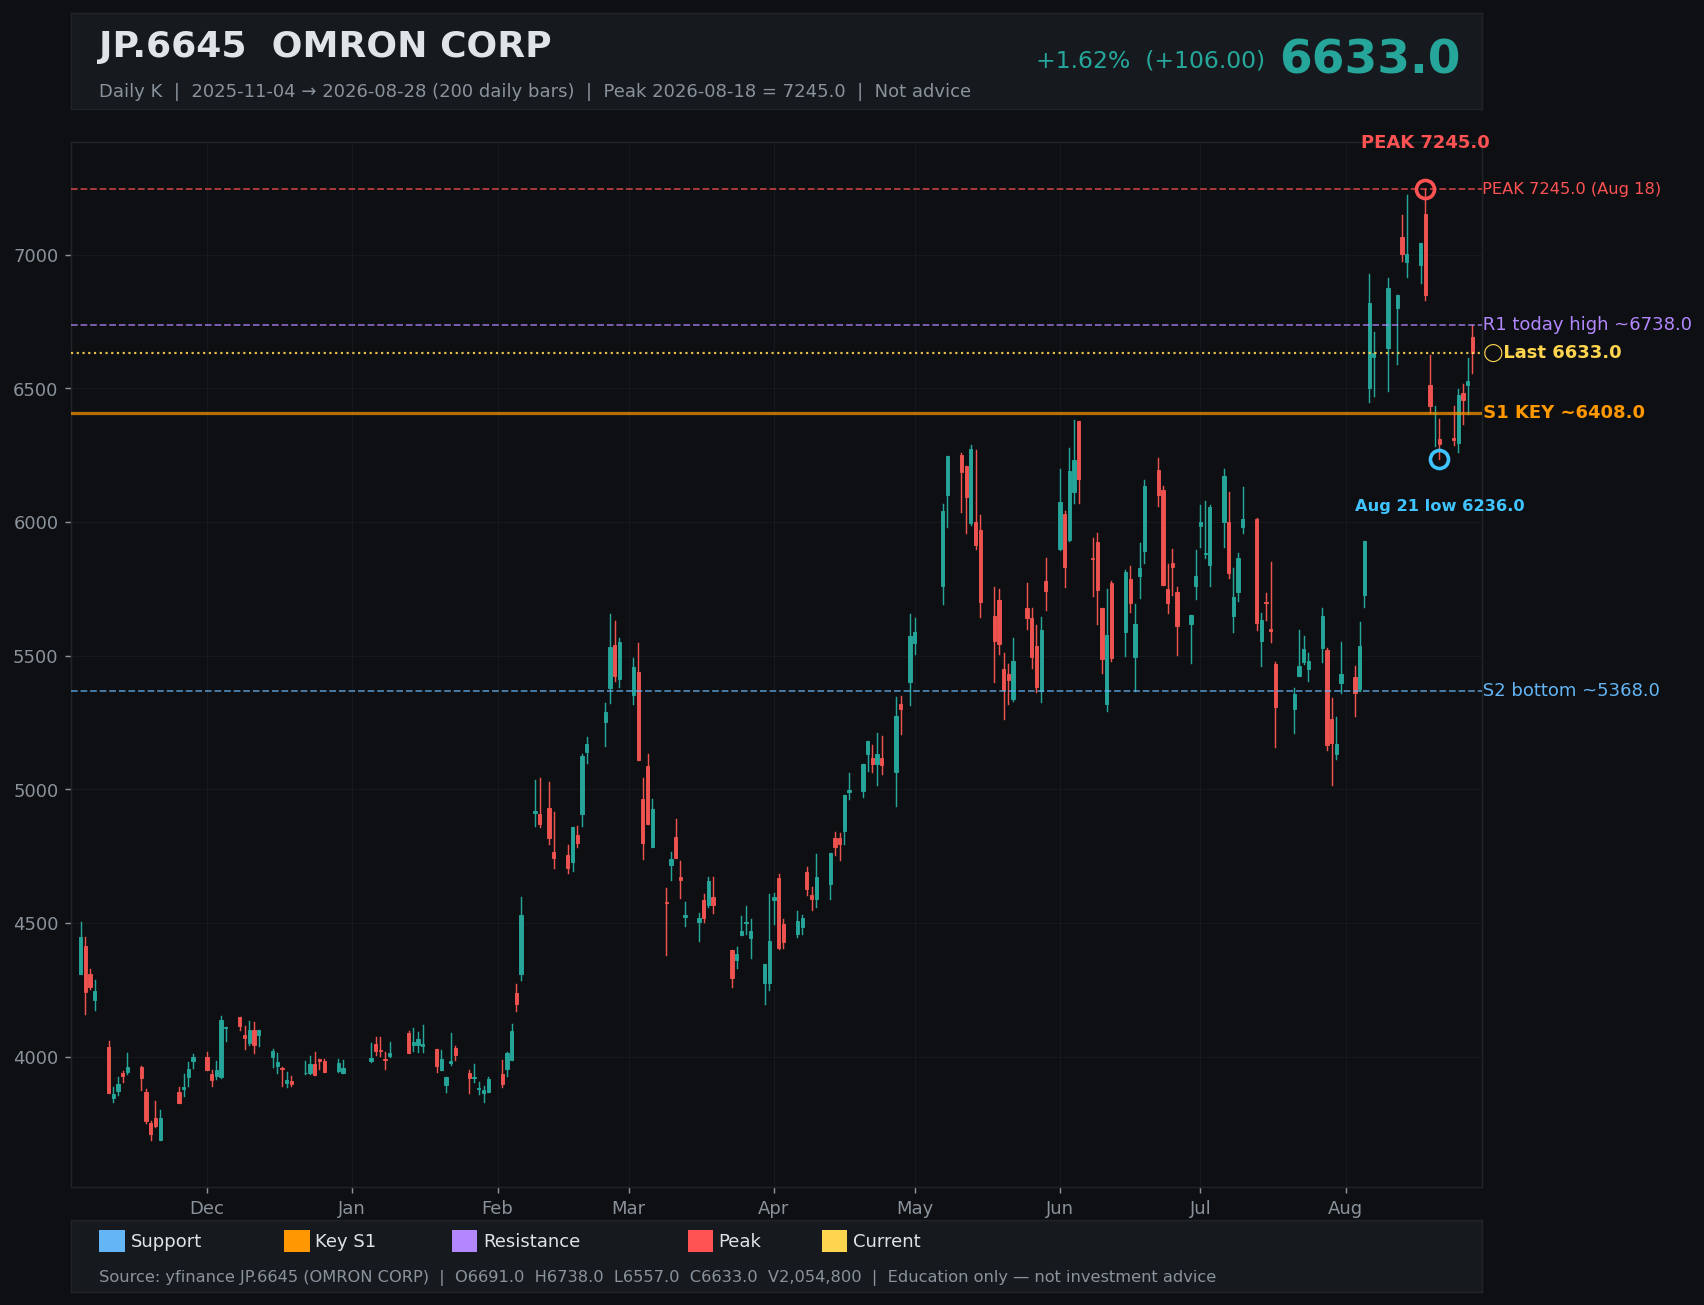Click the orange Key S1 legend swatch
Viewport: 1704px width, 1305px height.
(x=297, y=1241)
